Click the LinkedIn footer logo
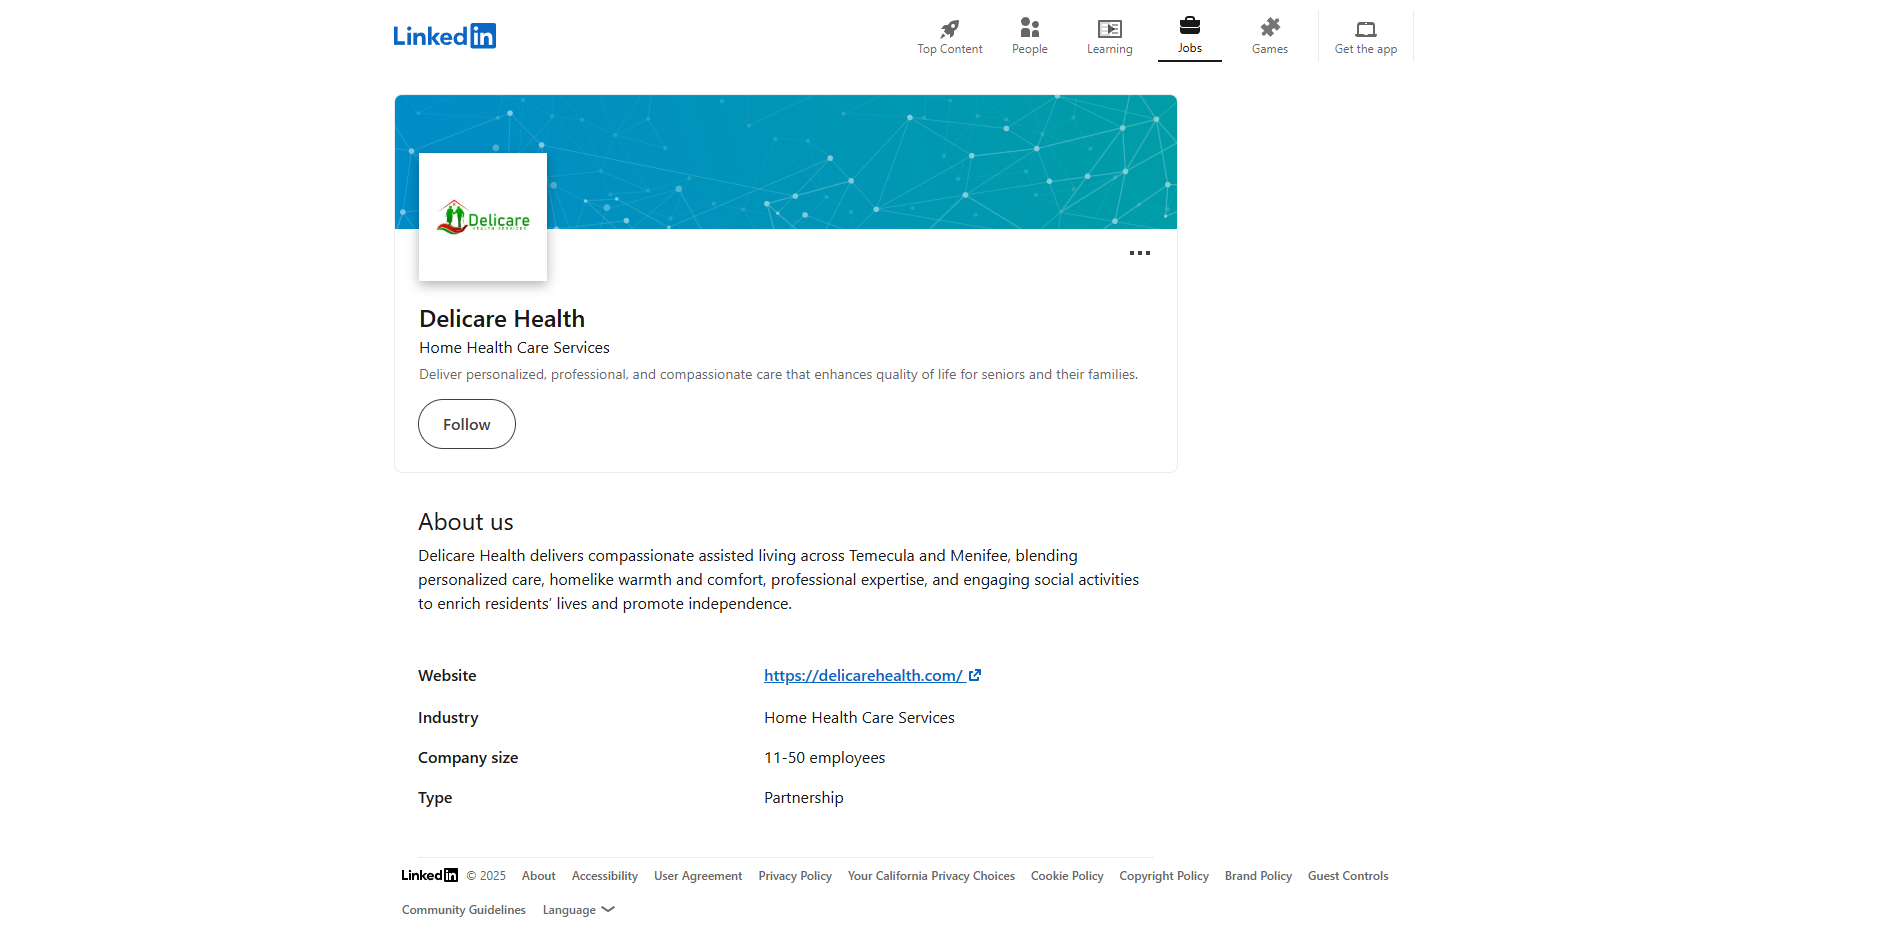Screen dimensions: 1898x934 [x=429, y=875]
